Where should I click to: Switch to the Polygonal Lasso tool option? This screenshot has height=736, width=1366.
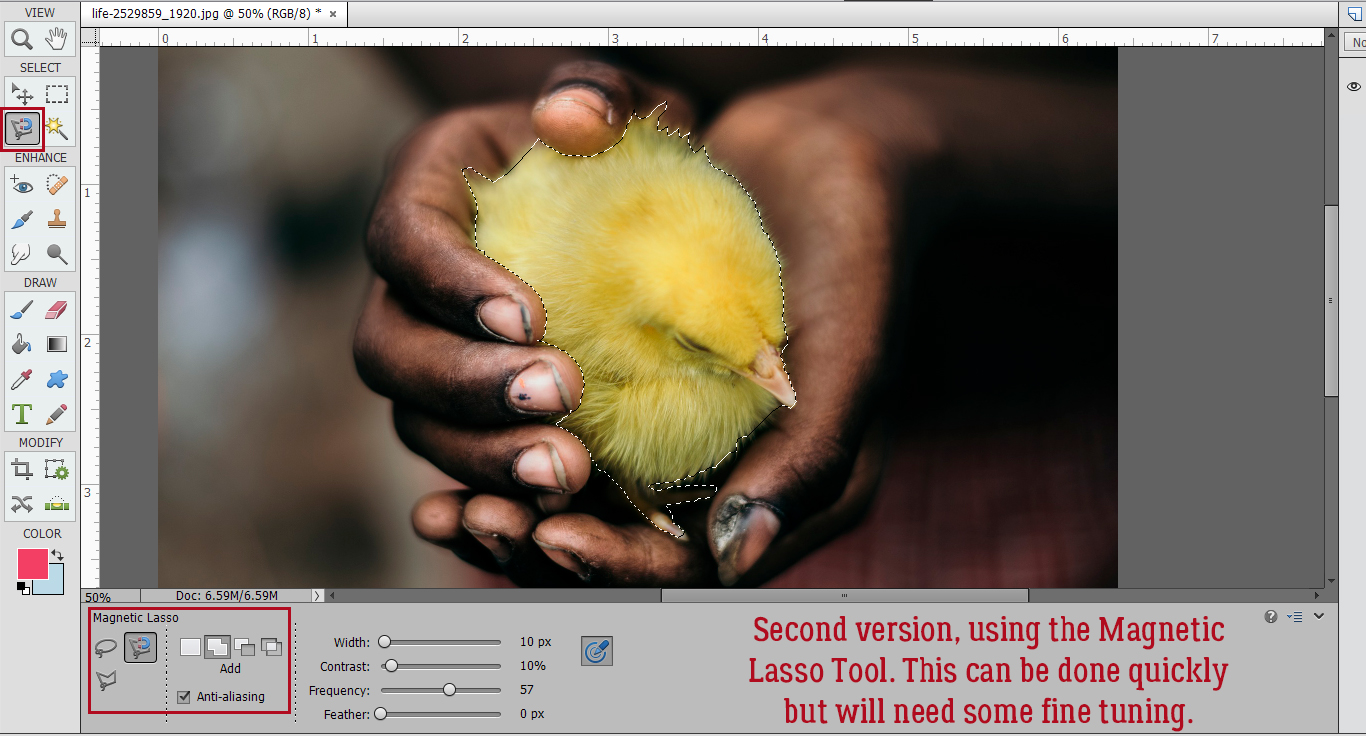coord(106,680)
